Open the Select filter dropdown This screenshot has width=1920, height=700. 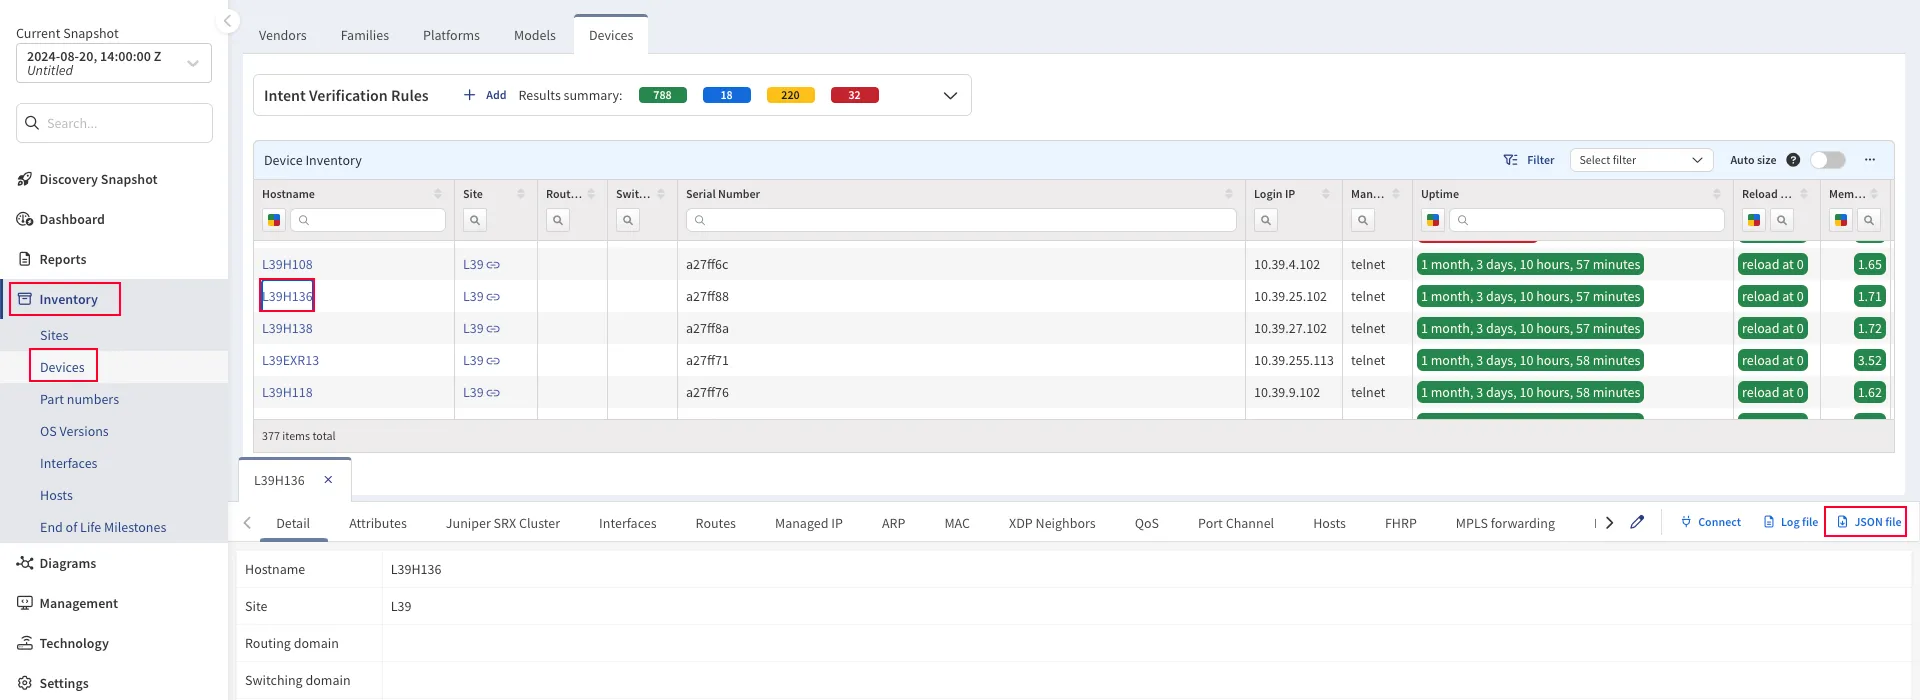(x=1640, y=160)
